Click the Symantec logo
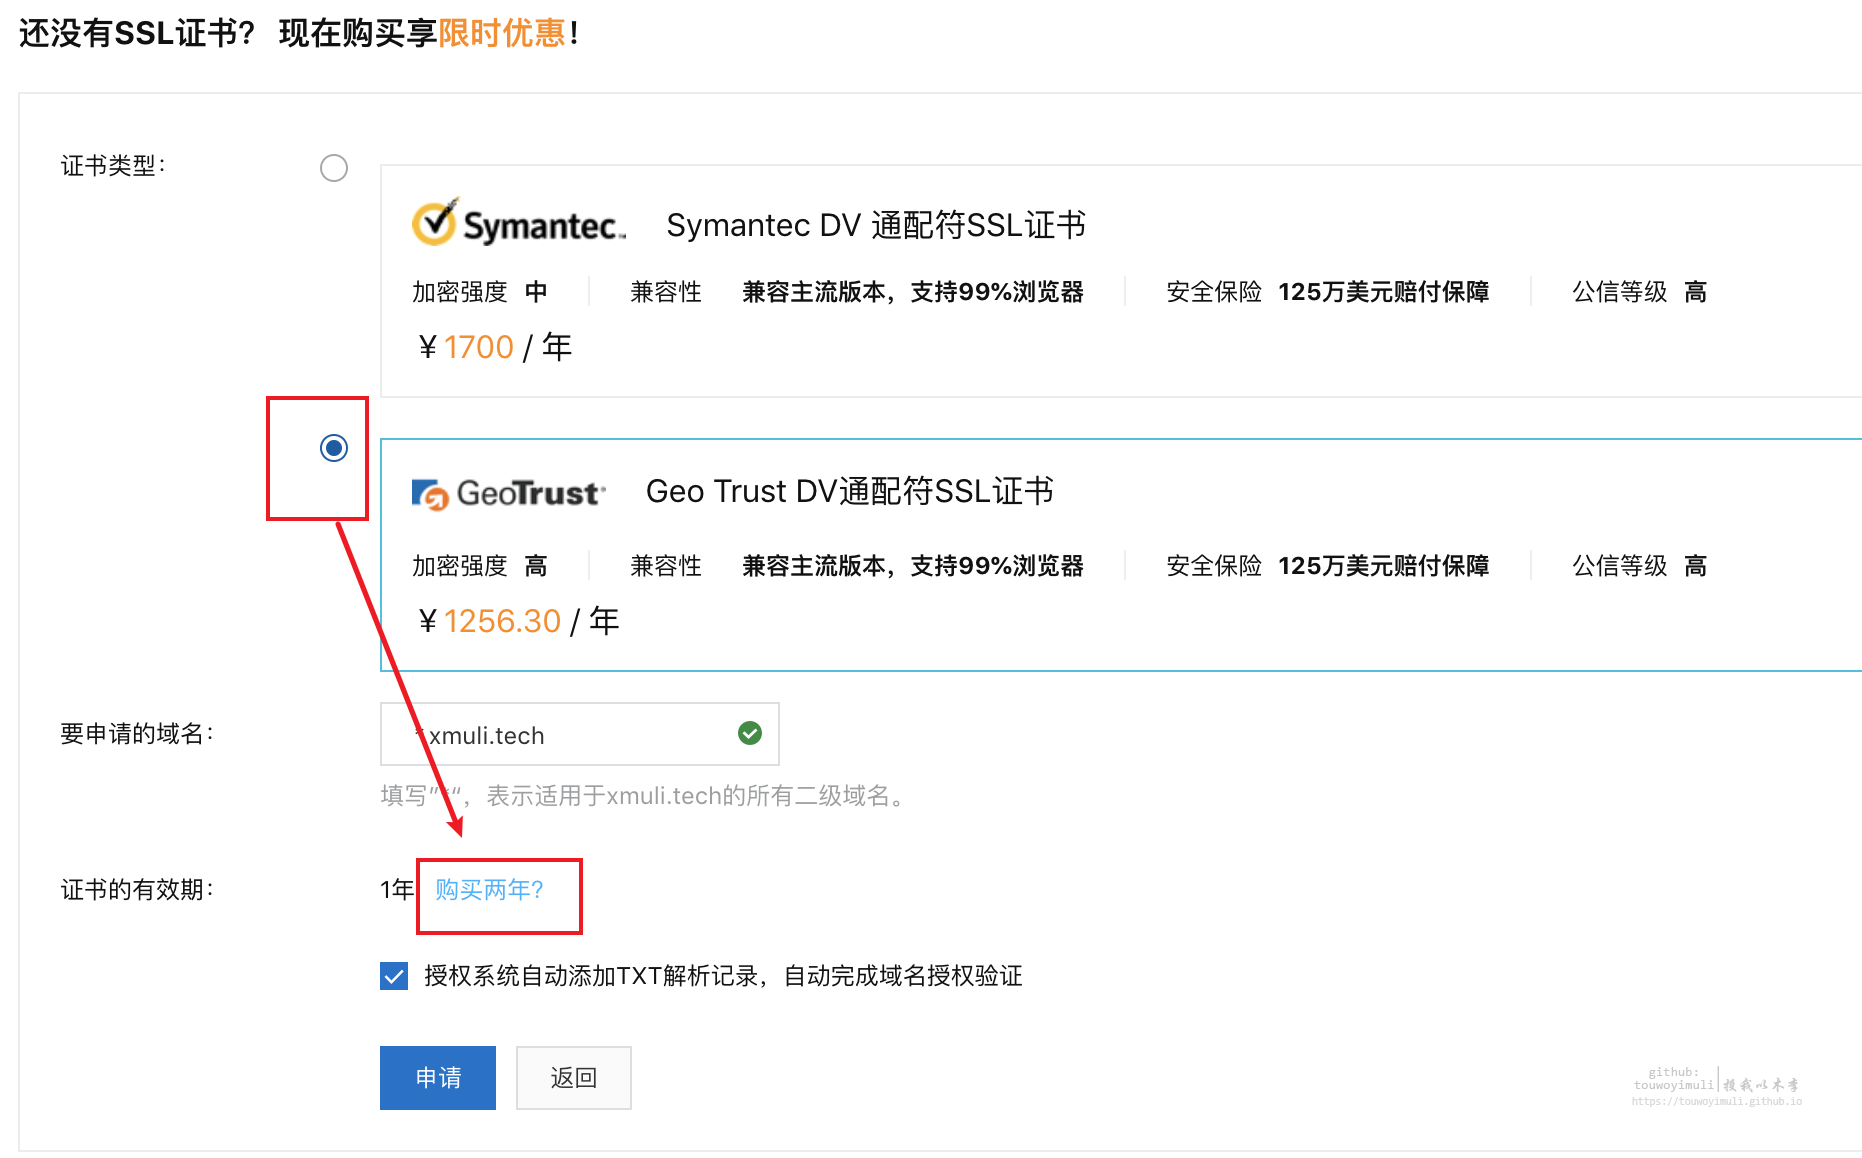 click(x=519, y=224)
